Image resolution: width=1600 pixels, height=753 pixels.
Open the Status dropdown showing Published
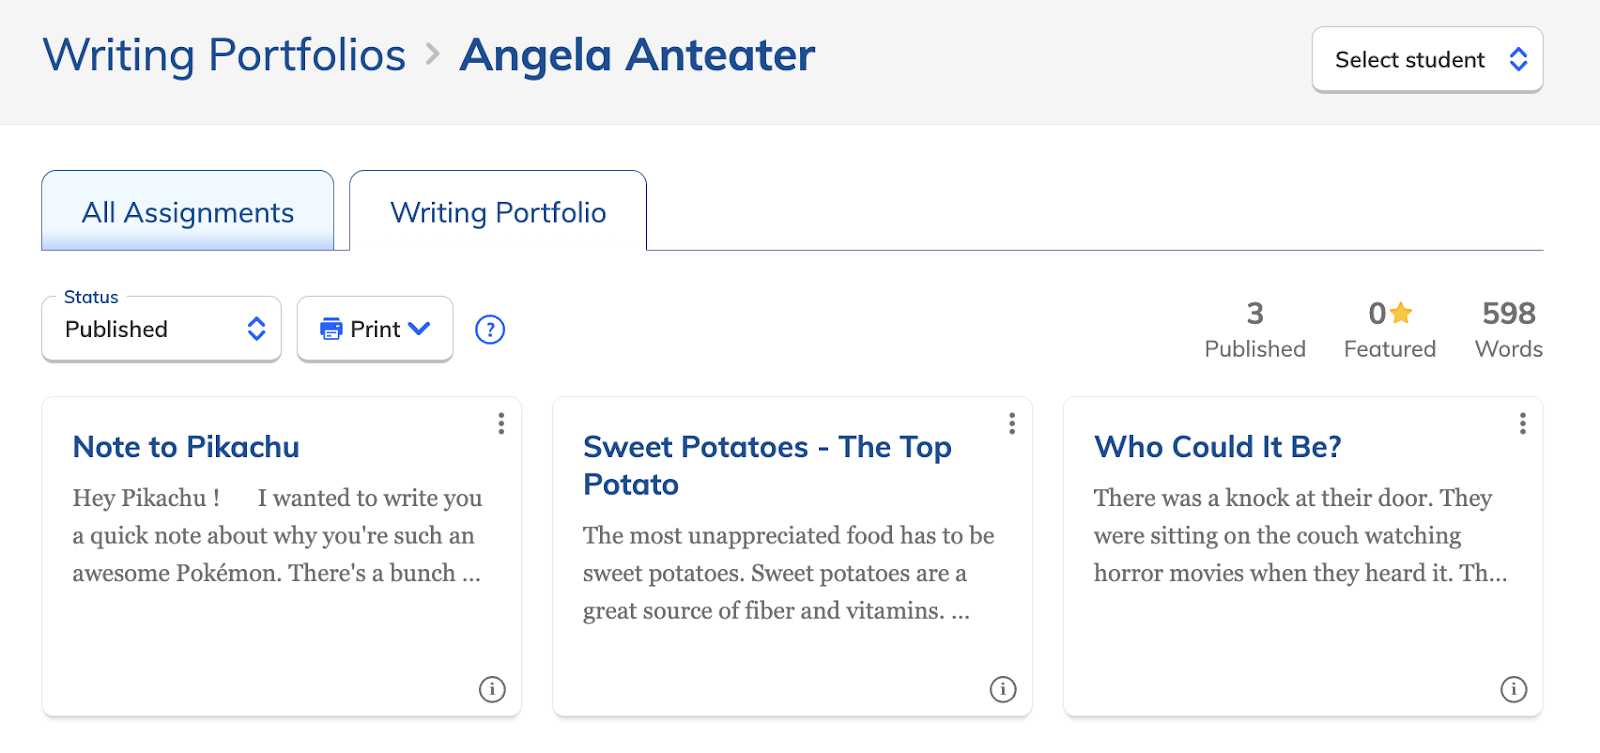coord(160,329)
